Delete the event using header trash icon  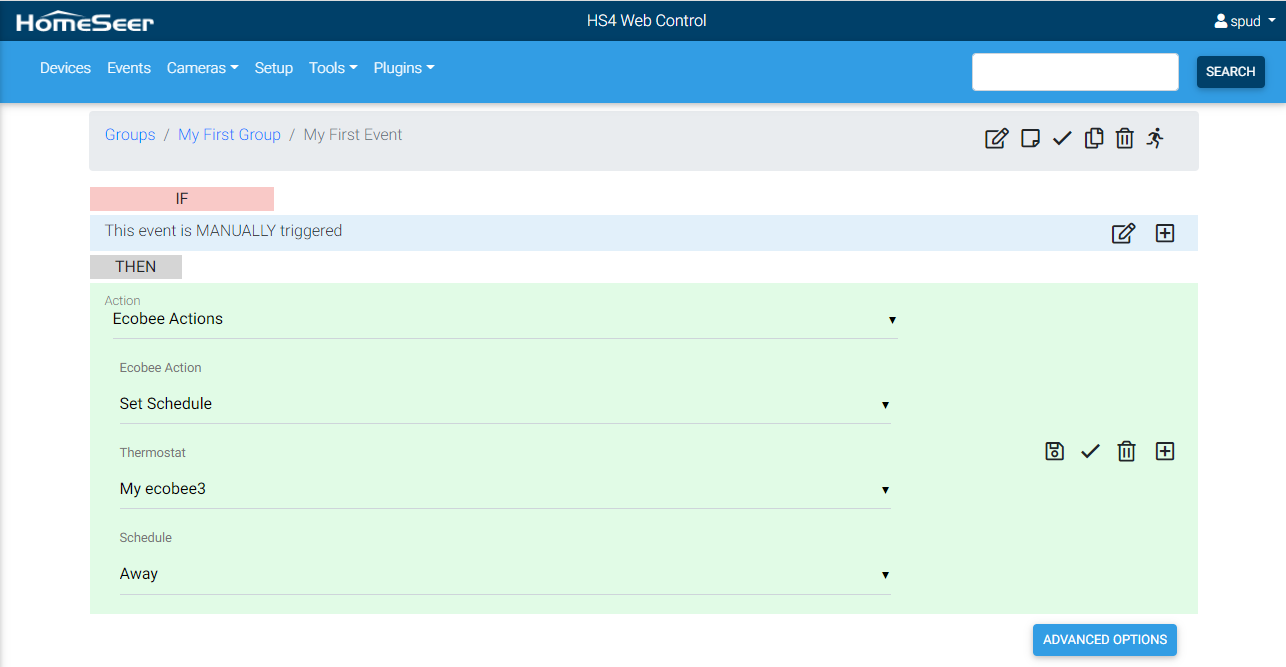tap(1124, 139)
